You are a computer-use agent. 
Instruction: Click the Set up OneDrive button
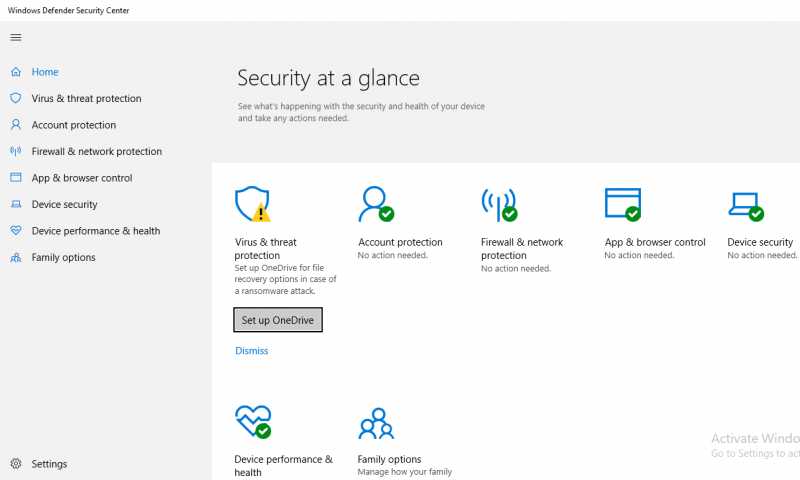(x=278, y=320)
